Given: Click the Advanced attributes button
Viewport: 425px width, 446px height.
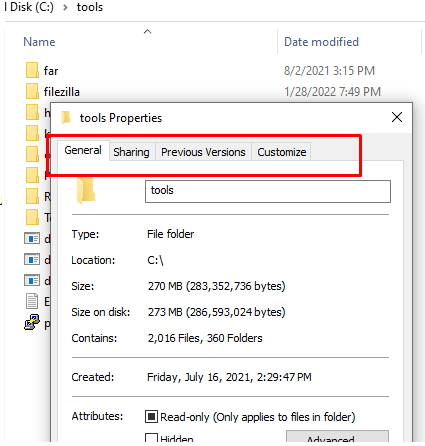Looking at the screenshot, I should [x=337, y=437].
